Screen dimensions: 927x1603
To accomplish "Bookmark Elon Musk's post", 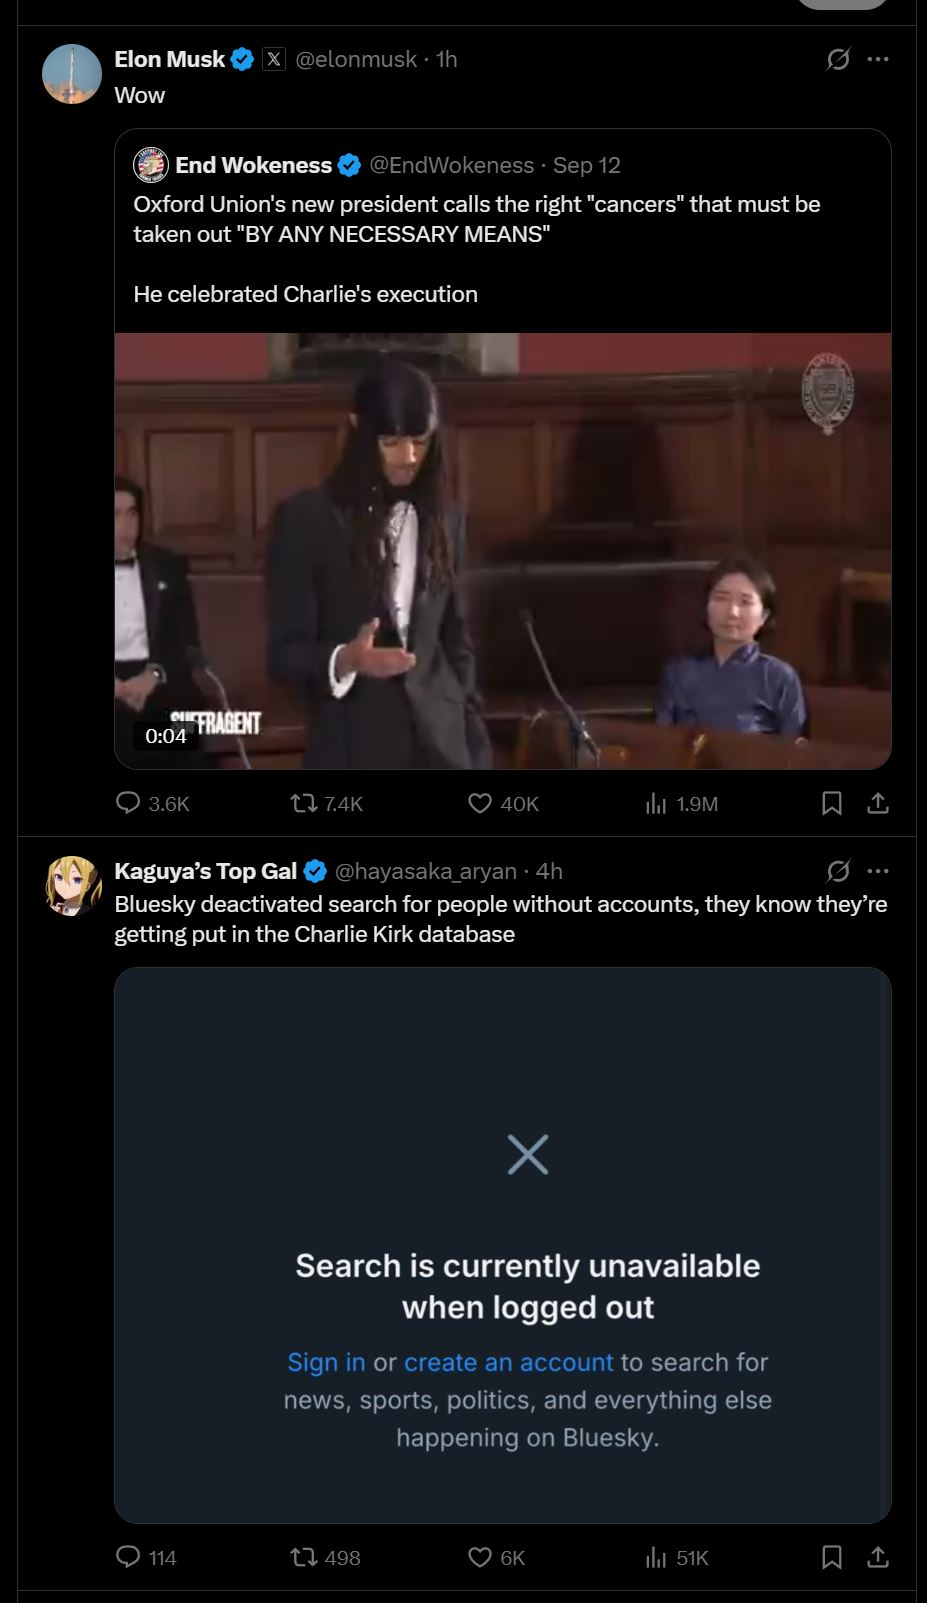I will tap(831, 803).
